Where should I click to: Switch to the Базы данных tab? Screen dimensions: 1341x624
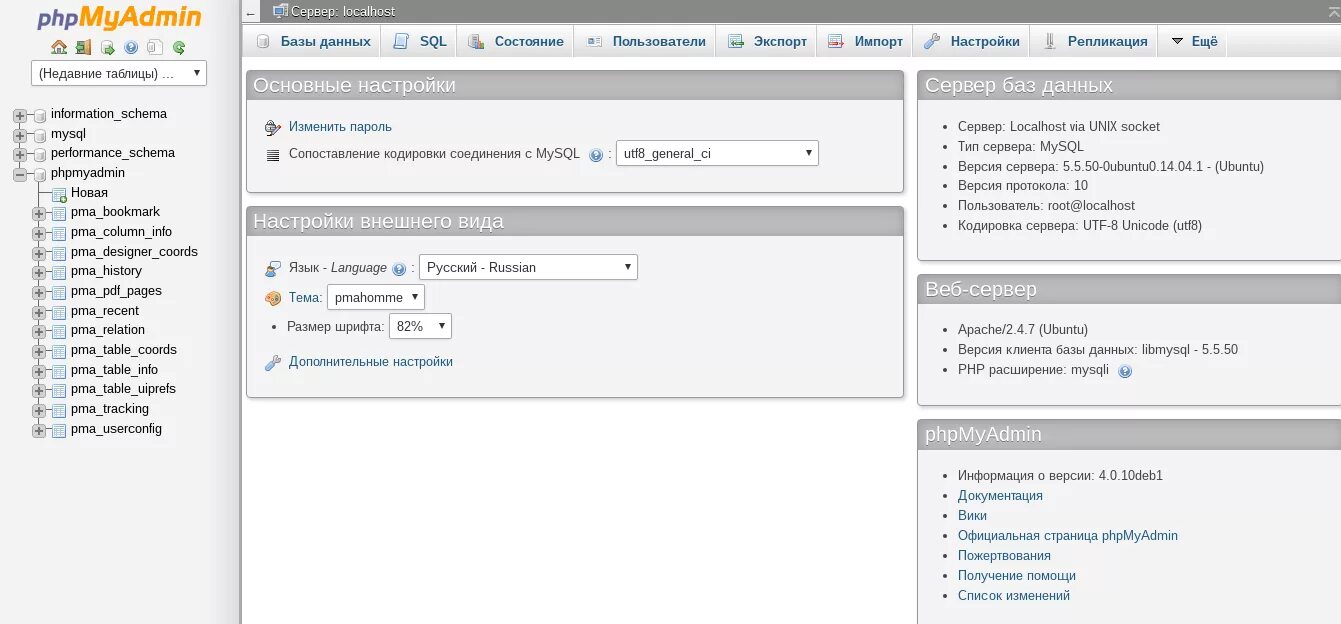313,41
